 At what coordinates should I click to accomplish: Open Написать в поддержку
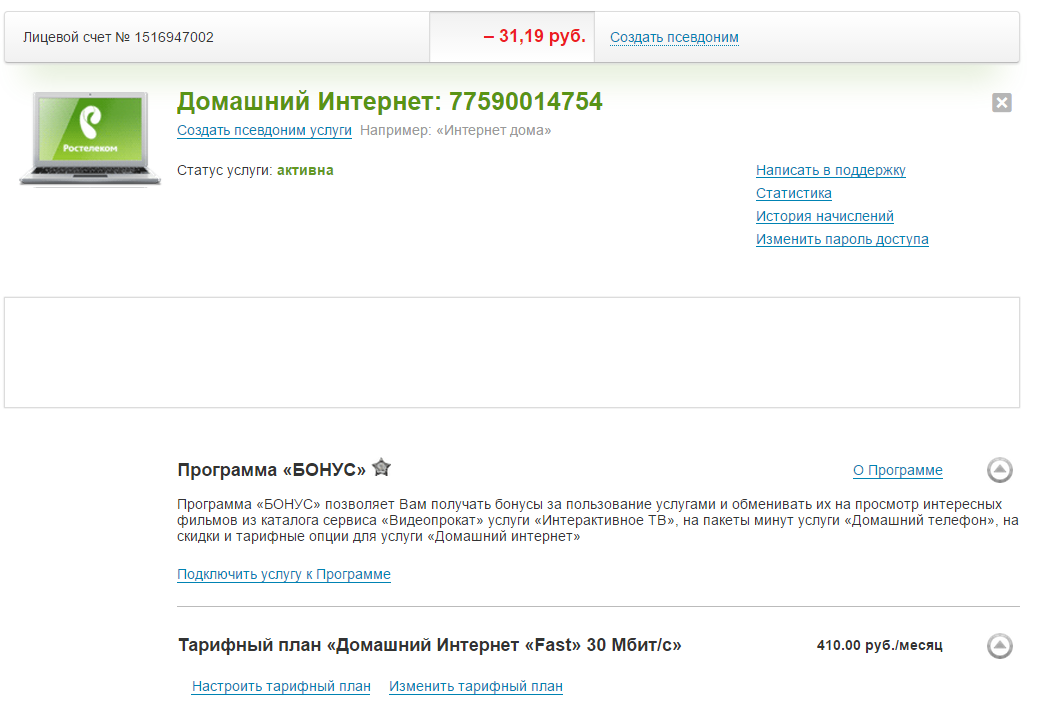point(830,170)
